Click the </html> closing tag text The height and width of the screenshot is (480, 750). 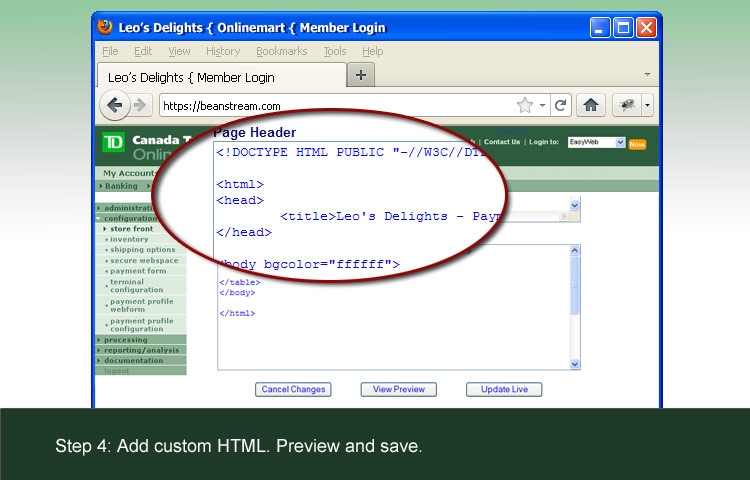237,314
